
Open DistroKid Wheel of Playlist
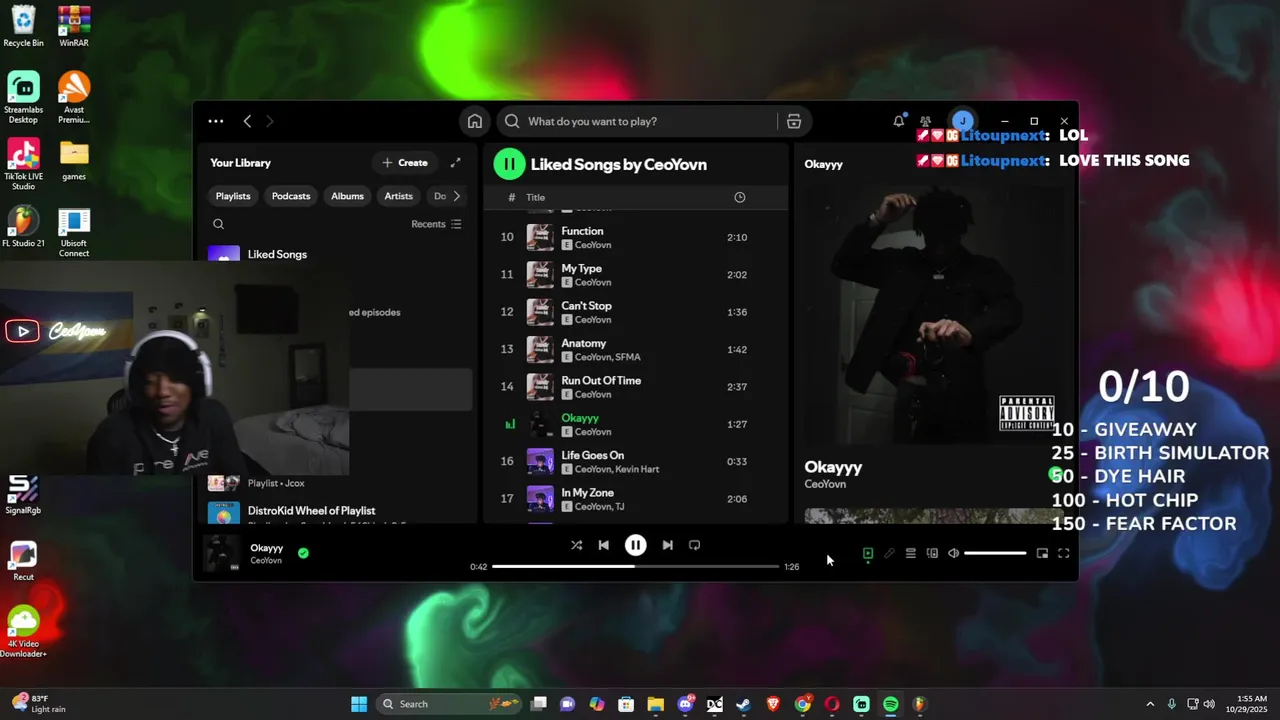(311, 510)
